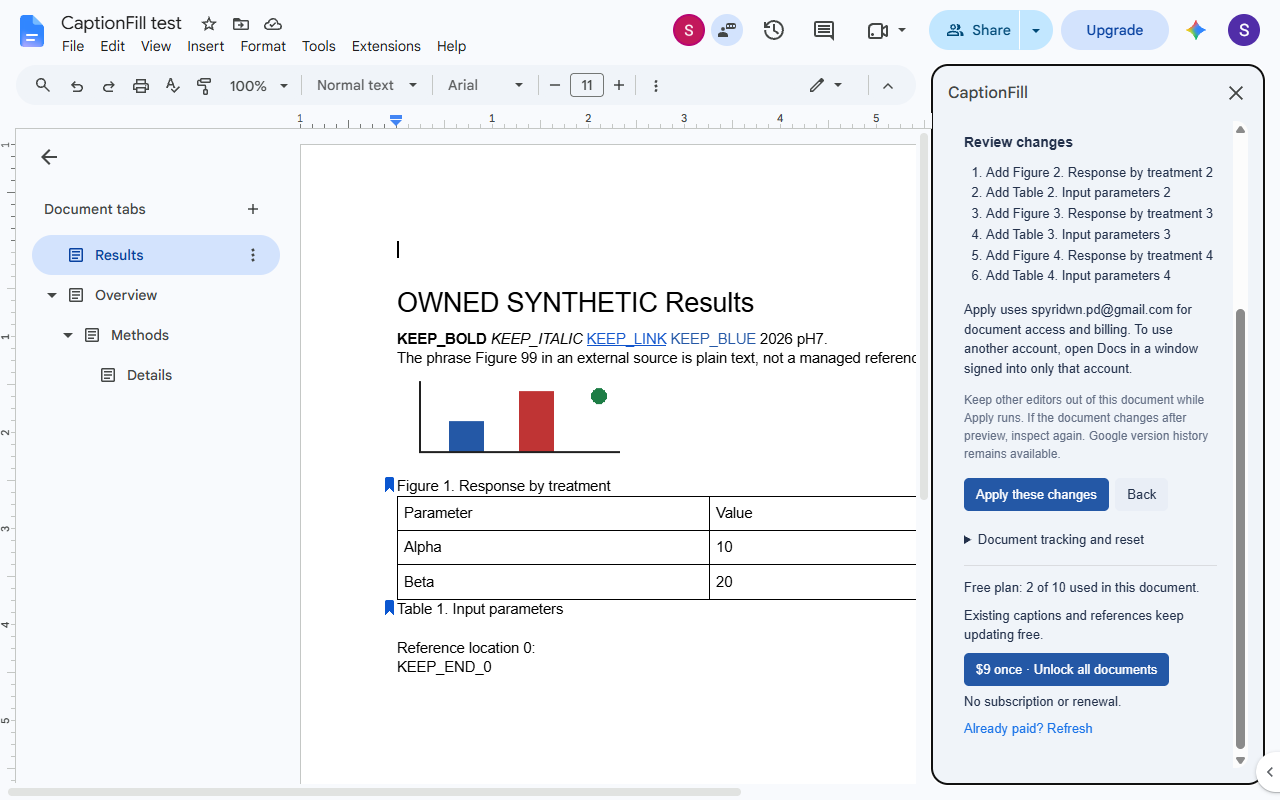Open the Normal text style dropdown
The width and height of the screenshot is (1280, 800).
367,86
